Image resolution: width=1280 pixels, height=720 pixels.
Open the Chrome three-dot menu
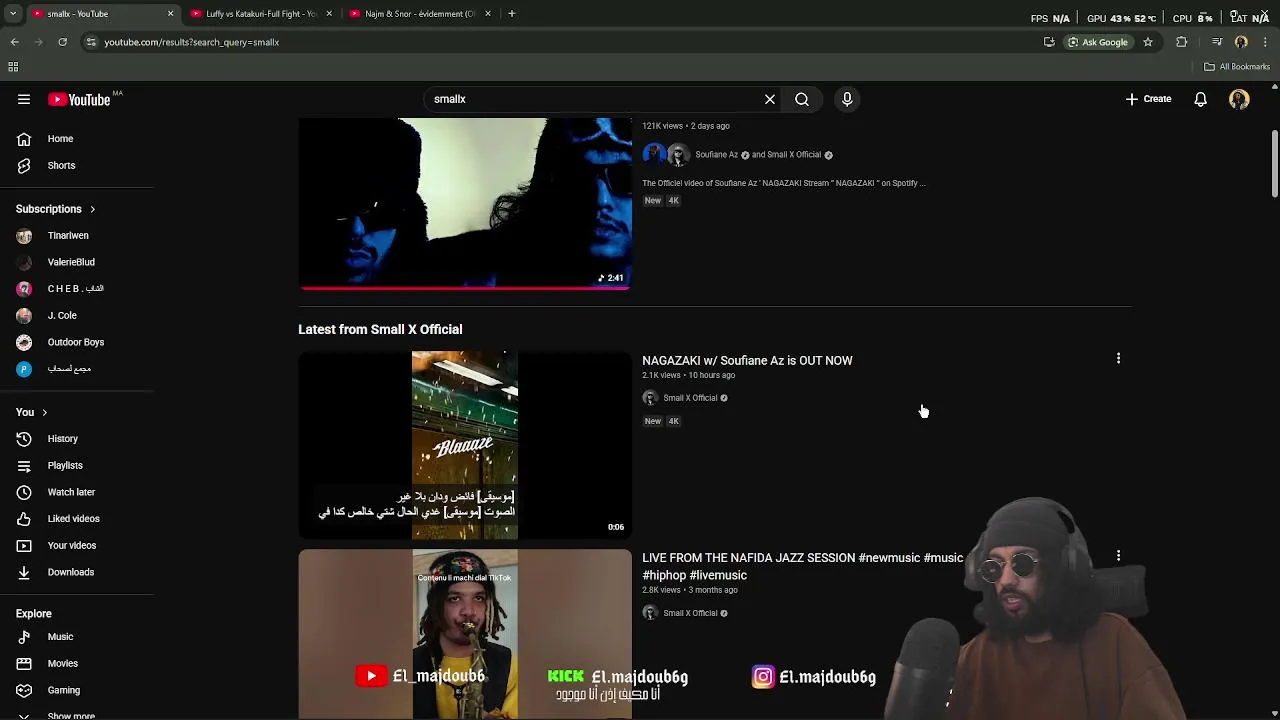point(1266,42)
